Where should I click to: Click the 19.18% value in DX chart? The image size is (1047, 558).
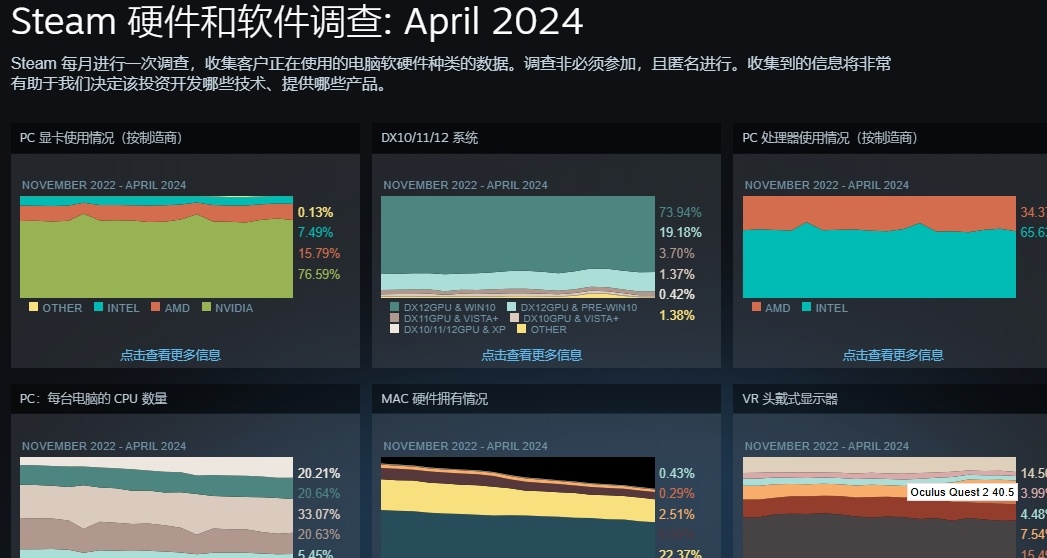(x=680, y=232)
